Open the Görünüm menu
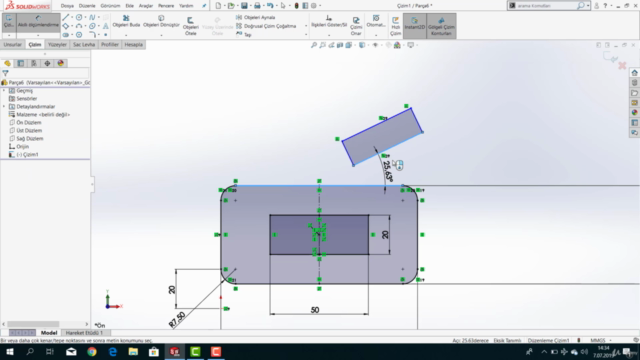This screenshot has height=360, width=640. click(x=110, y=6)
